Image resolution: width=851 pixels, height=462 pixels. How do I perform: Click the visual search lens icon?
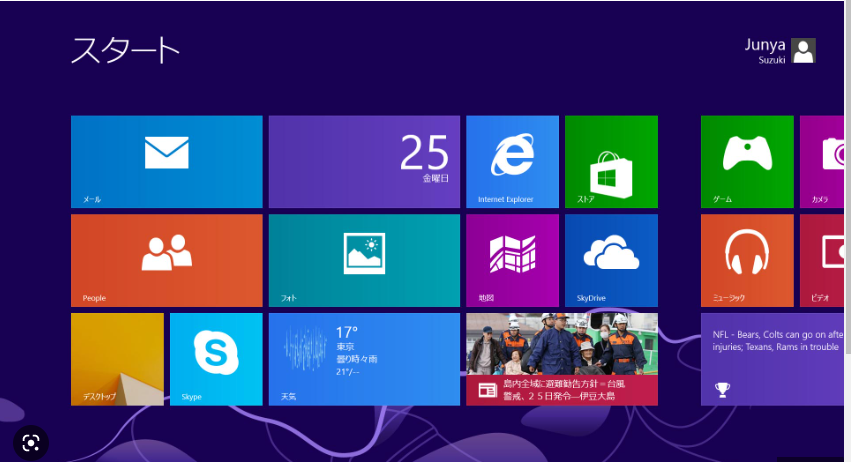click(31, 444)
